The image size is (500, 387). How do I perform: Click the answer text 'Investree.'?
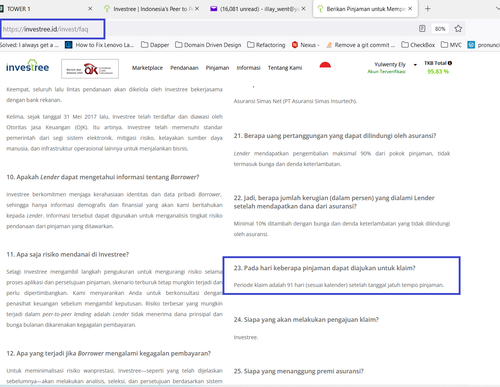pos(246,338)
